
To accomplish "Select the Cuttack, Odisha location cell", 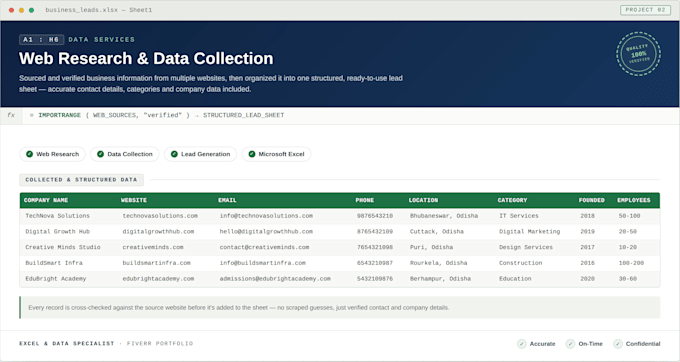I will [x=437, y=232].
